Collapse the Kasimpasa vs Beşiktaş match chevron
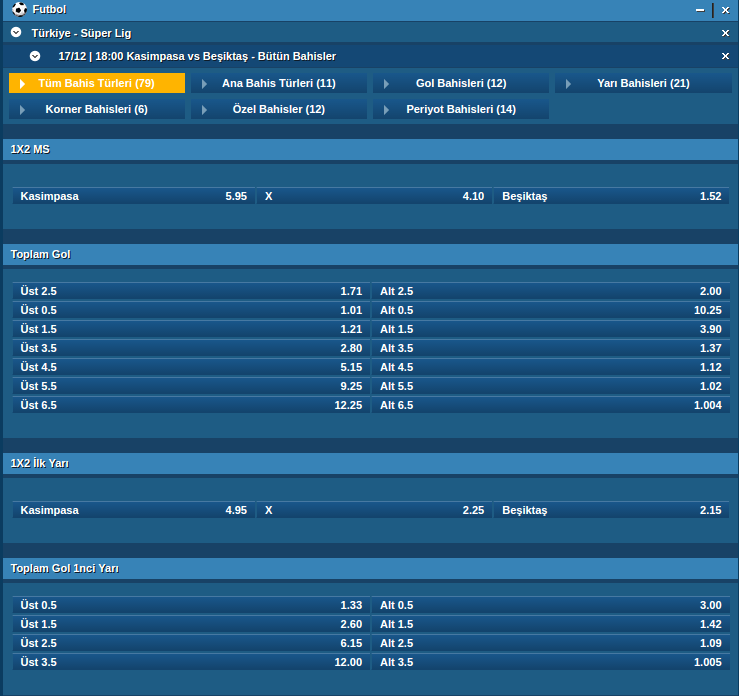Image resolution: width=739 pixels, height=696 pixels. tap(35, 56)
